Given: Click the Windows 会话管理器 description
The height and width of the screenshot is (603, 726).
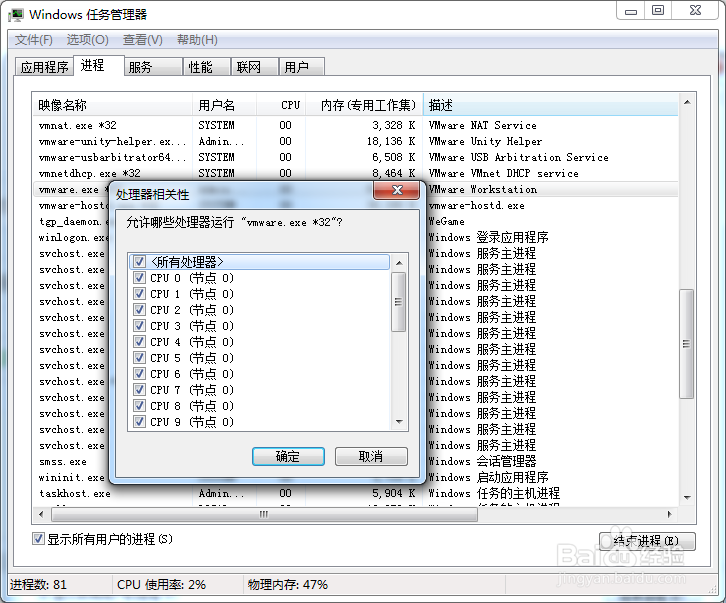Looking at the screenshot, I should tap(482, 462).
